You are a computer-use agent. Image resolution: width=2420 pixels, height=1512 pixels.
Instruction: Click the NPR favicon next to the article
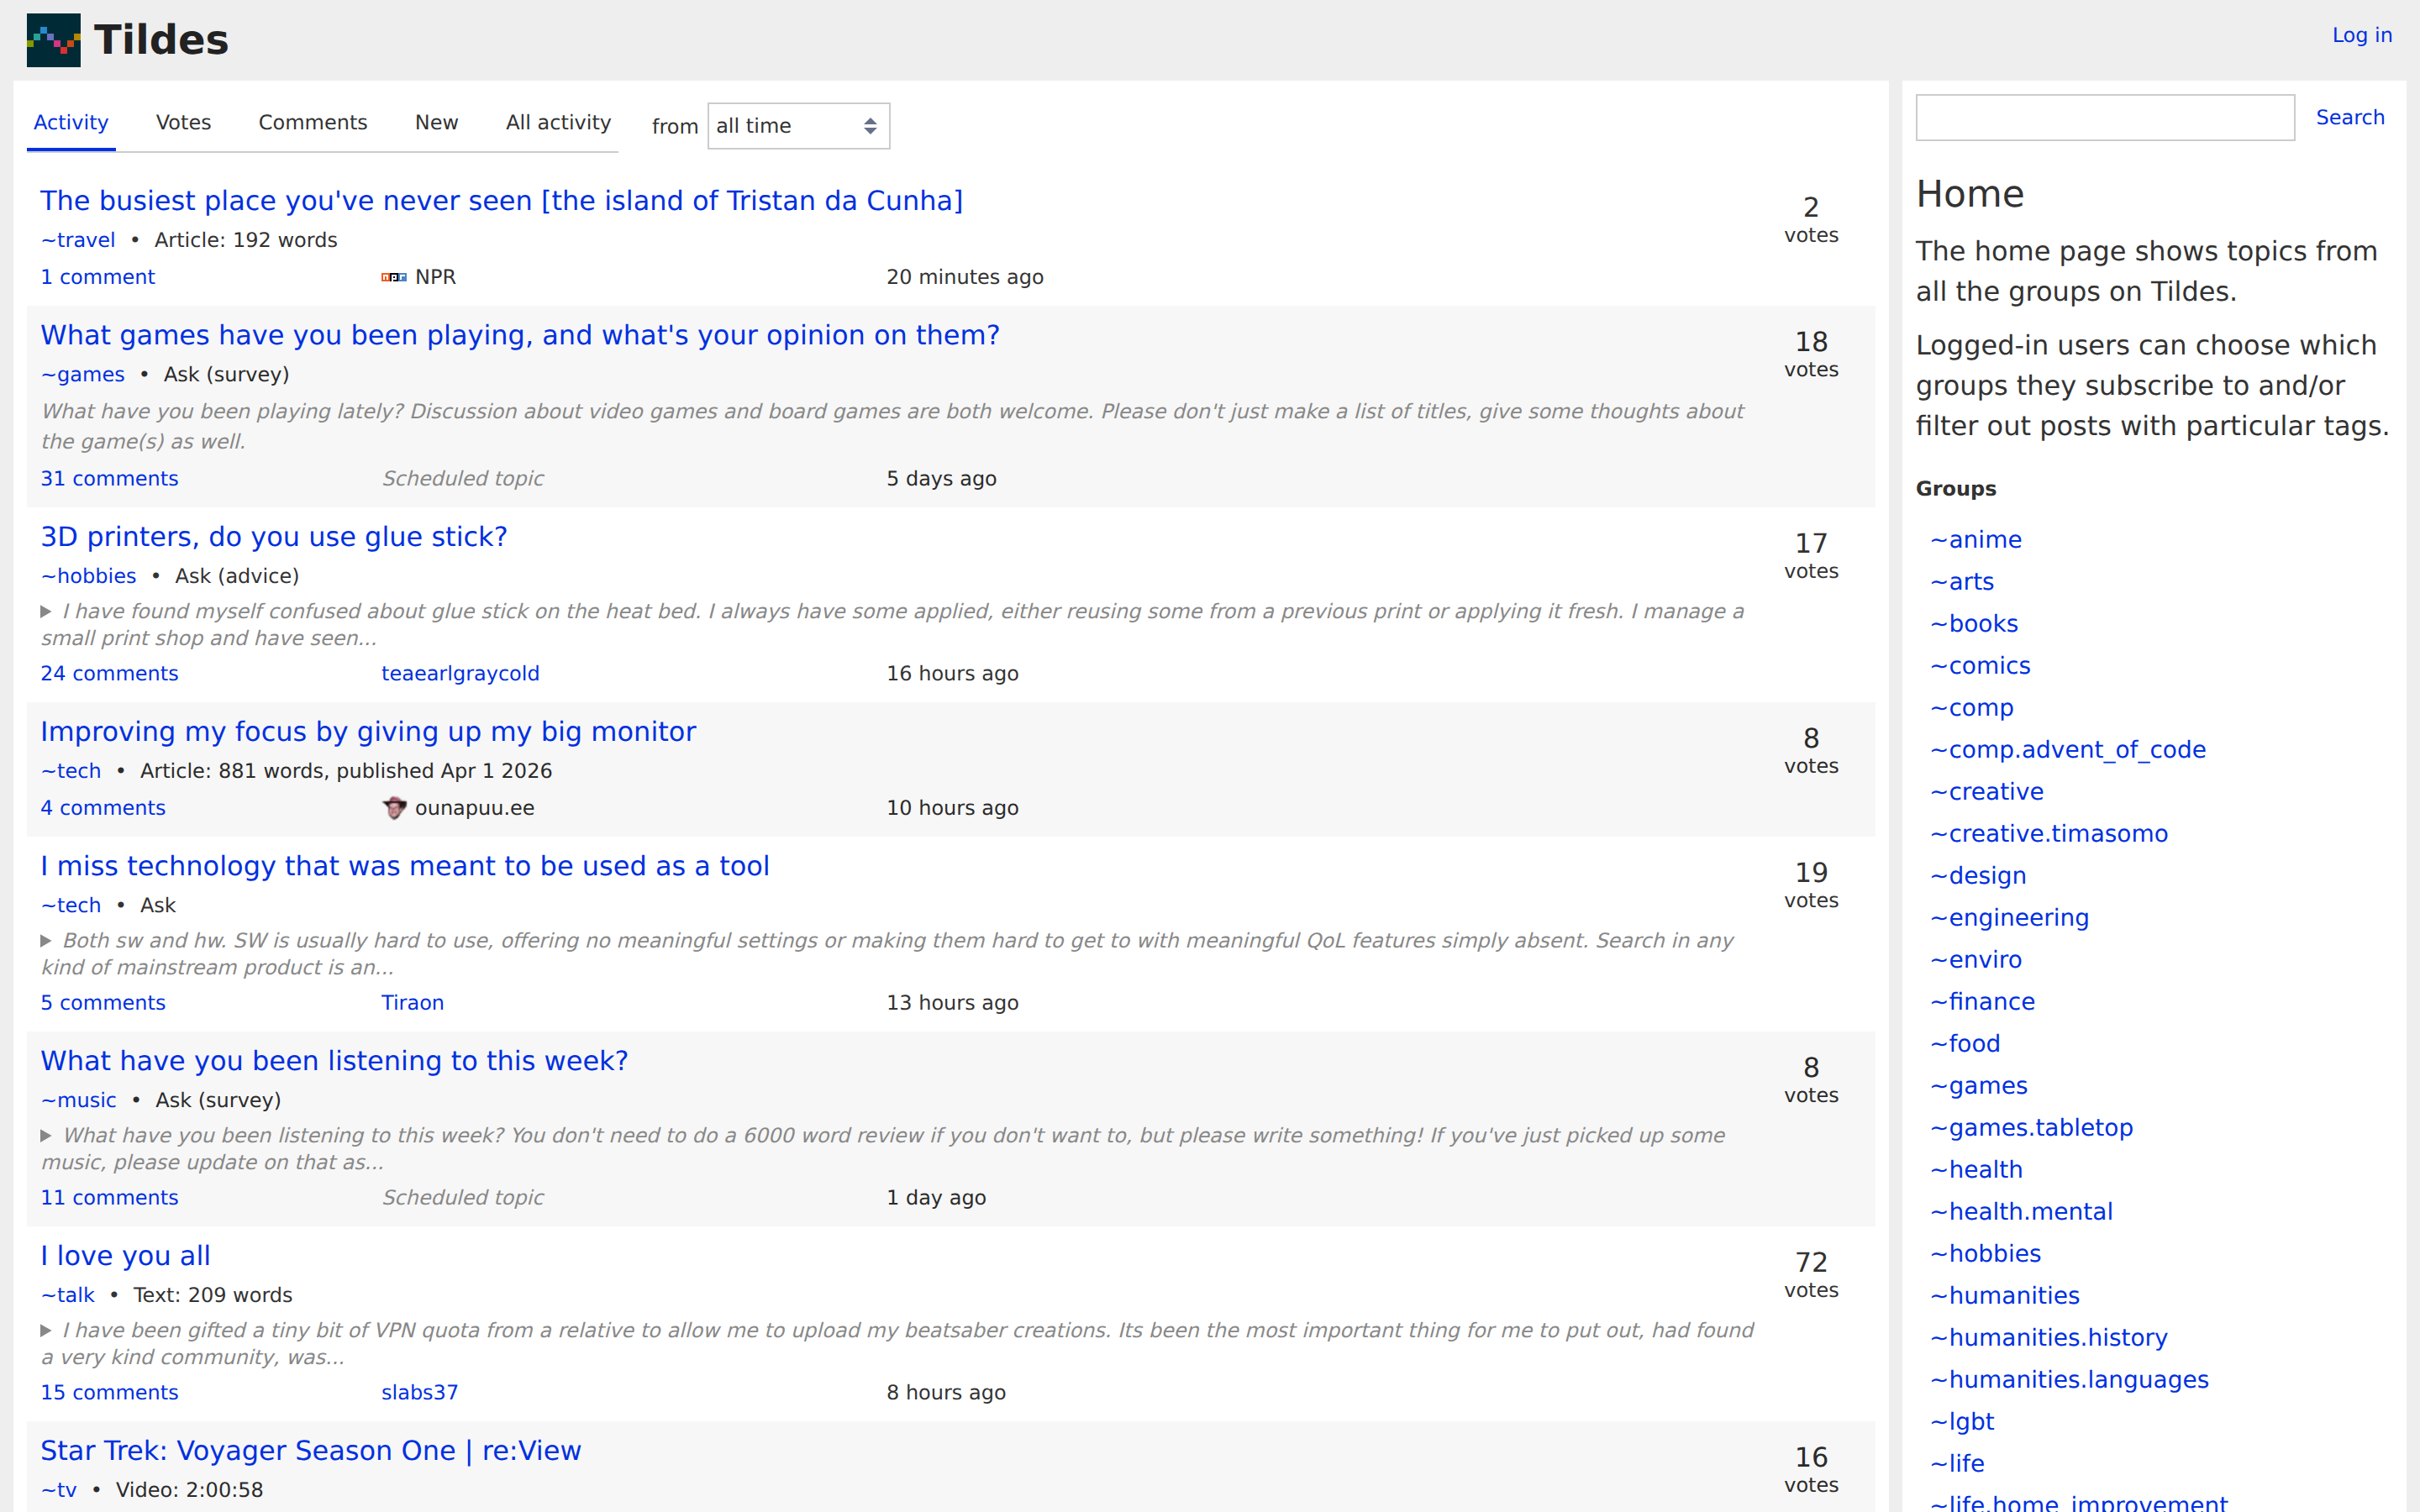(x=392, y=277)
